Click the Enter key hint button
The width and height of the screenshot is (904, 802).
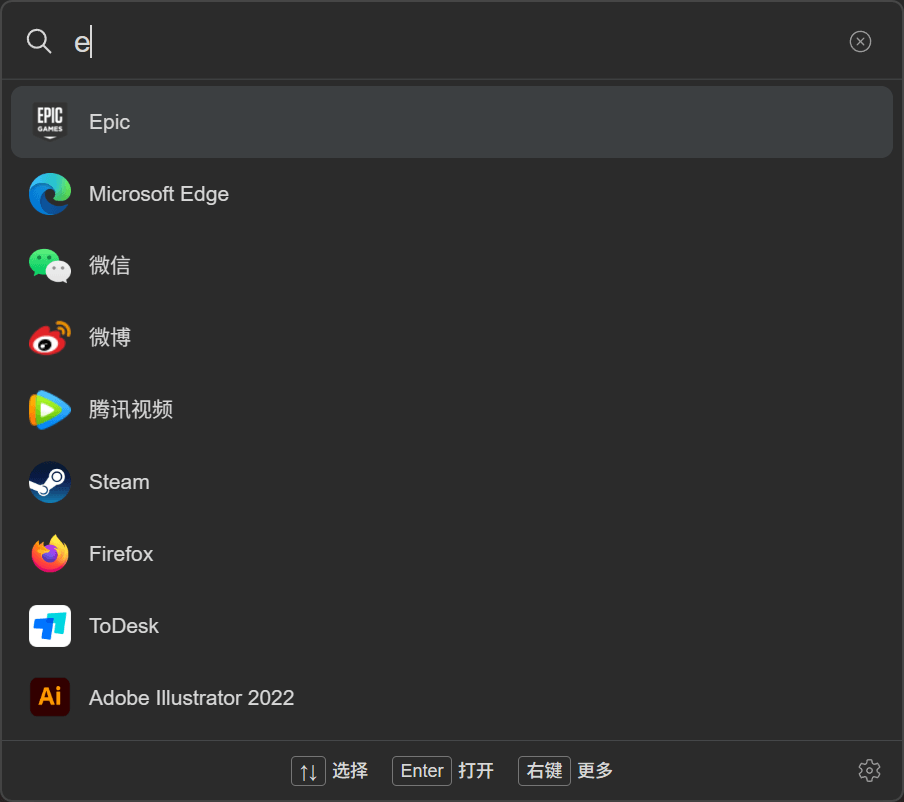422,771
